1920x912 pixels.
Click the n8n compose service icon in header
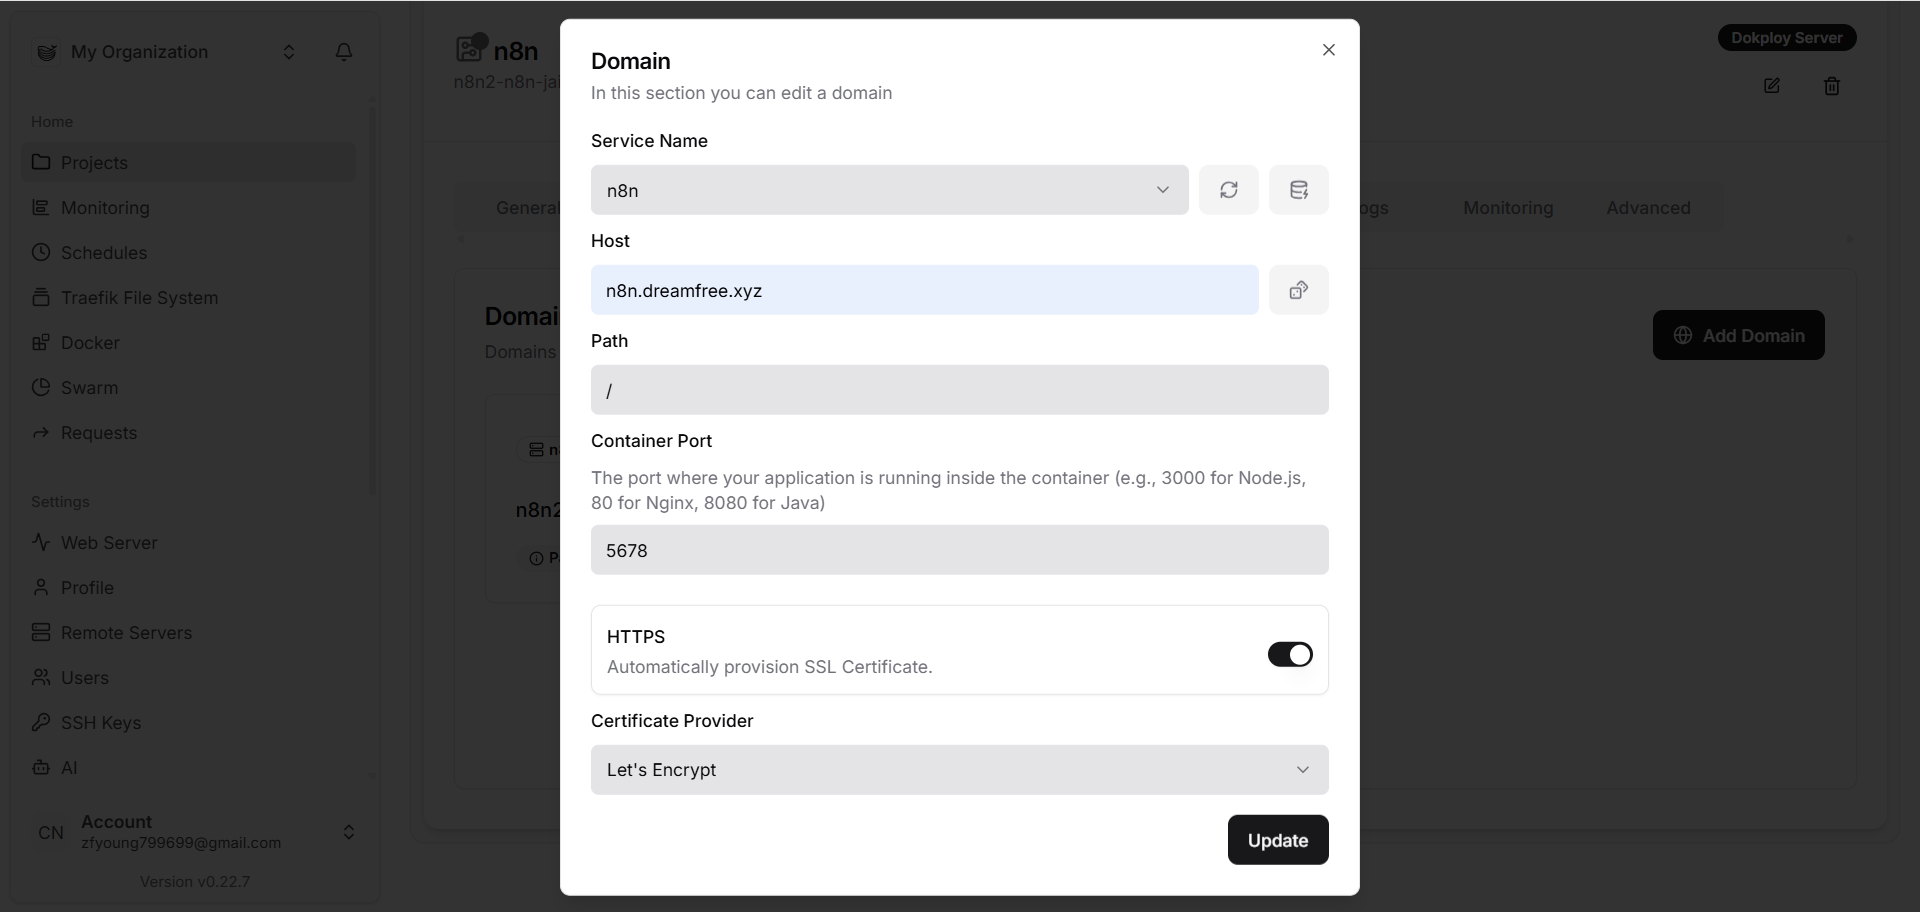click(x=469, y=48)
